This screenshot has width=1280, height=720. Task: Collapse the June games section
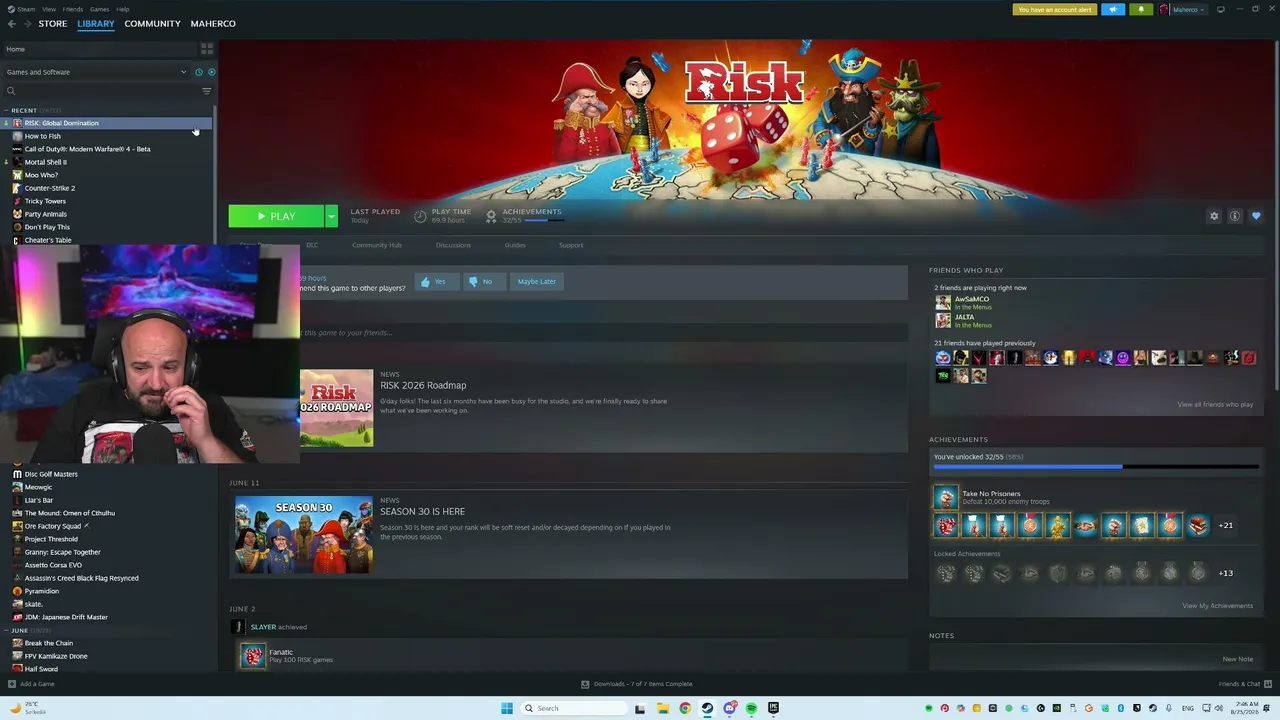pyautogui.click(x=6, y=631)
